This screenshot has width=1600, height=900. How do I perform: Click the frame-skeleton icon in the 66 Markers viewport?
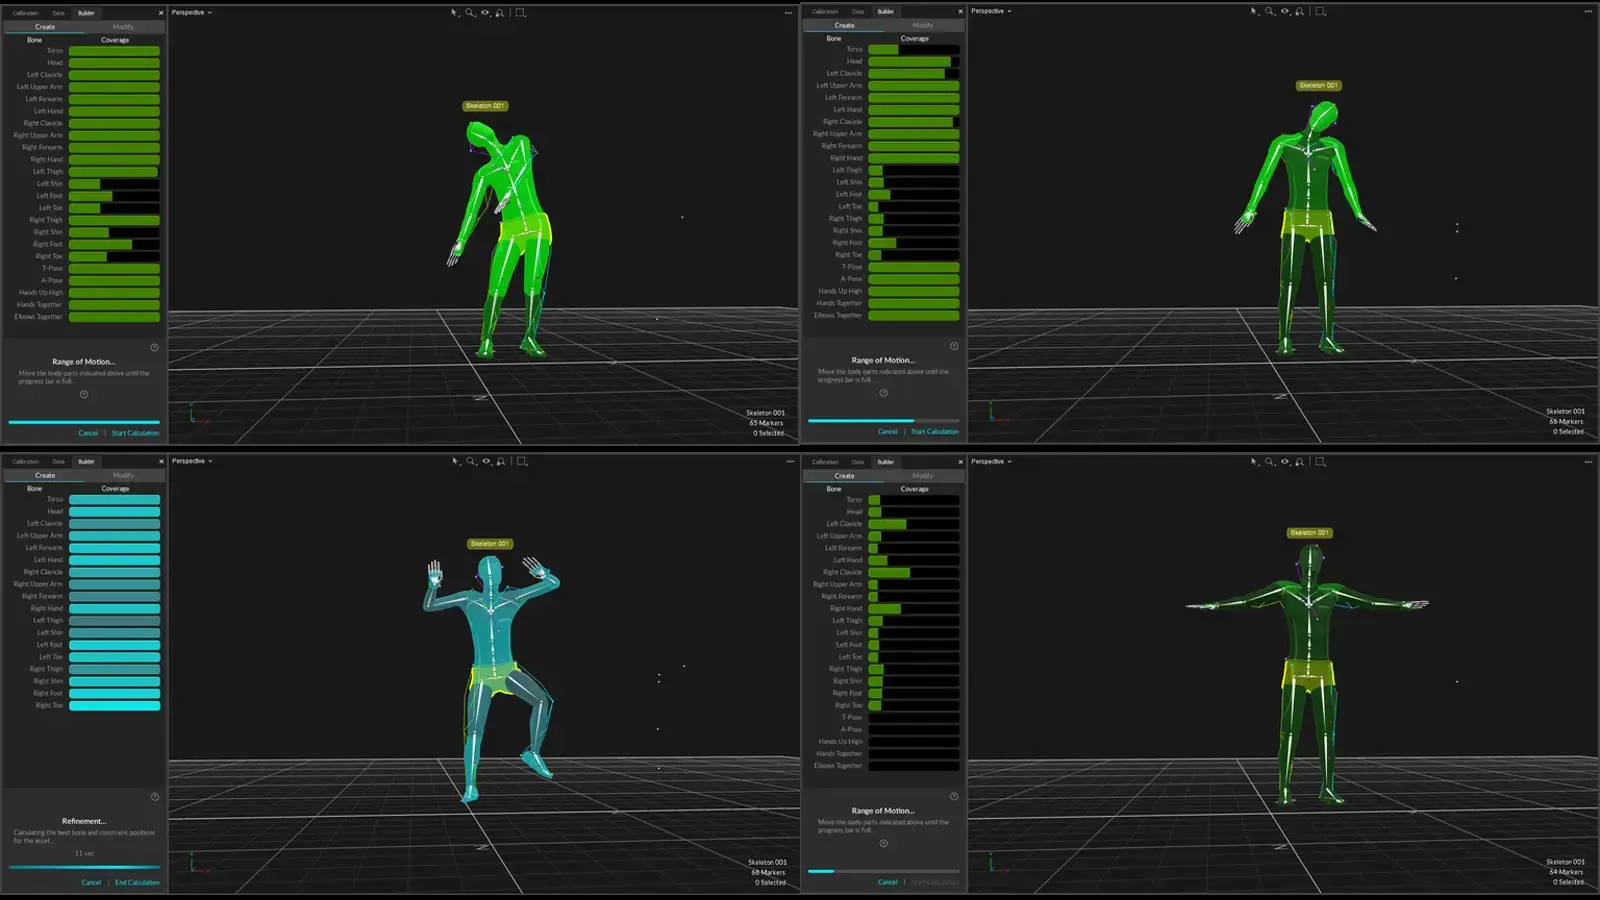point(1299,11)
